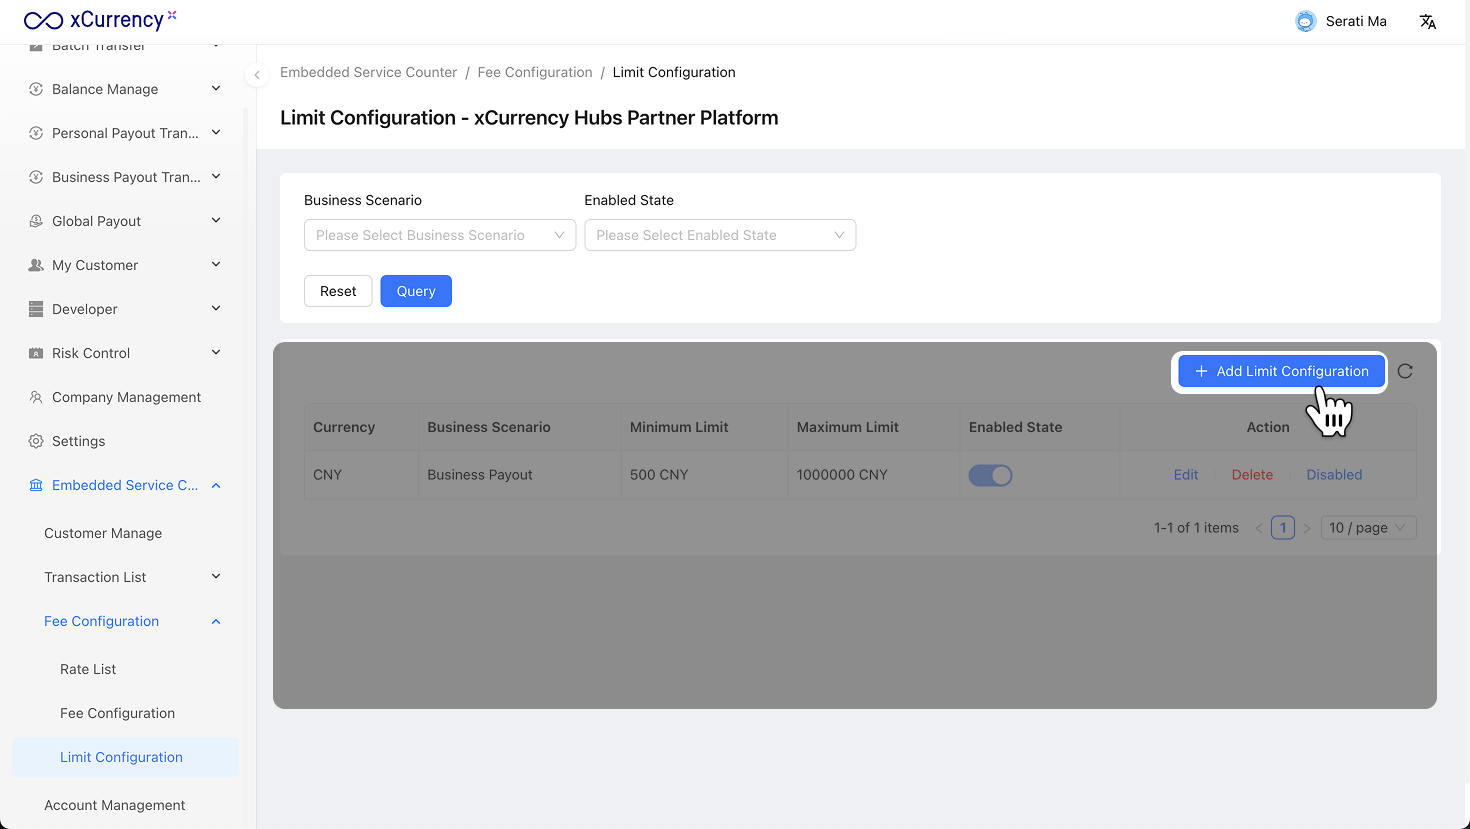The height and width of the screenshot is (829, 1470).
Task: Click the language translation icon in header
Action: (x=1428, y=21)
